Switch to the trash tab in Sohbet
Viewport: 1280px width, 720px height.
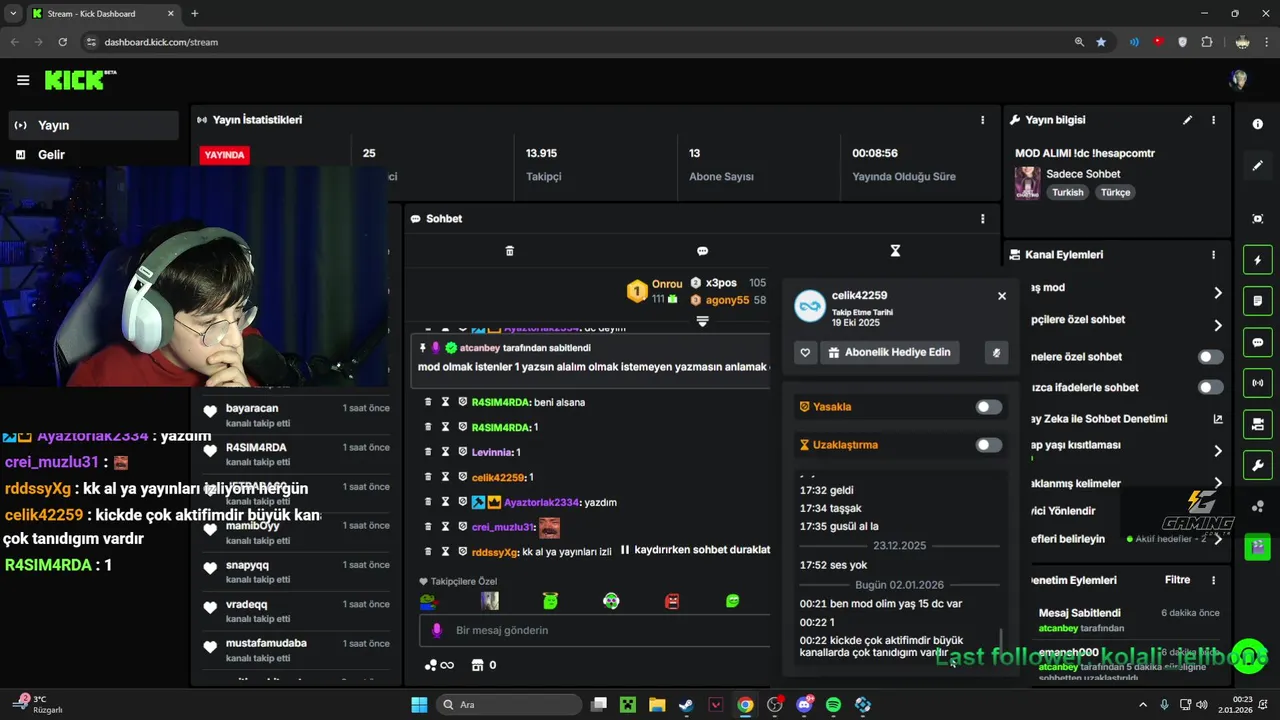coord(510,251)
